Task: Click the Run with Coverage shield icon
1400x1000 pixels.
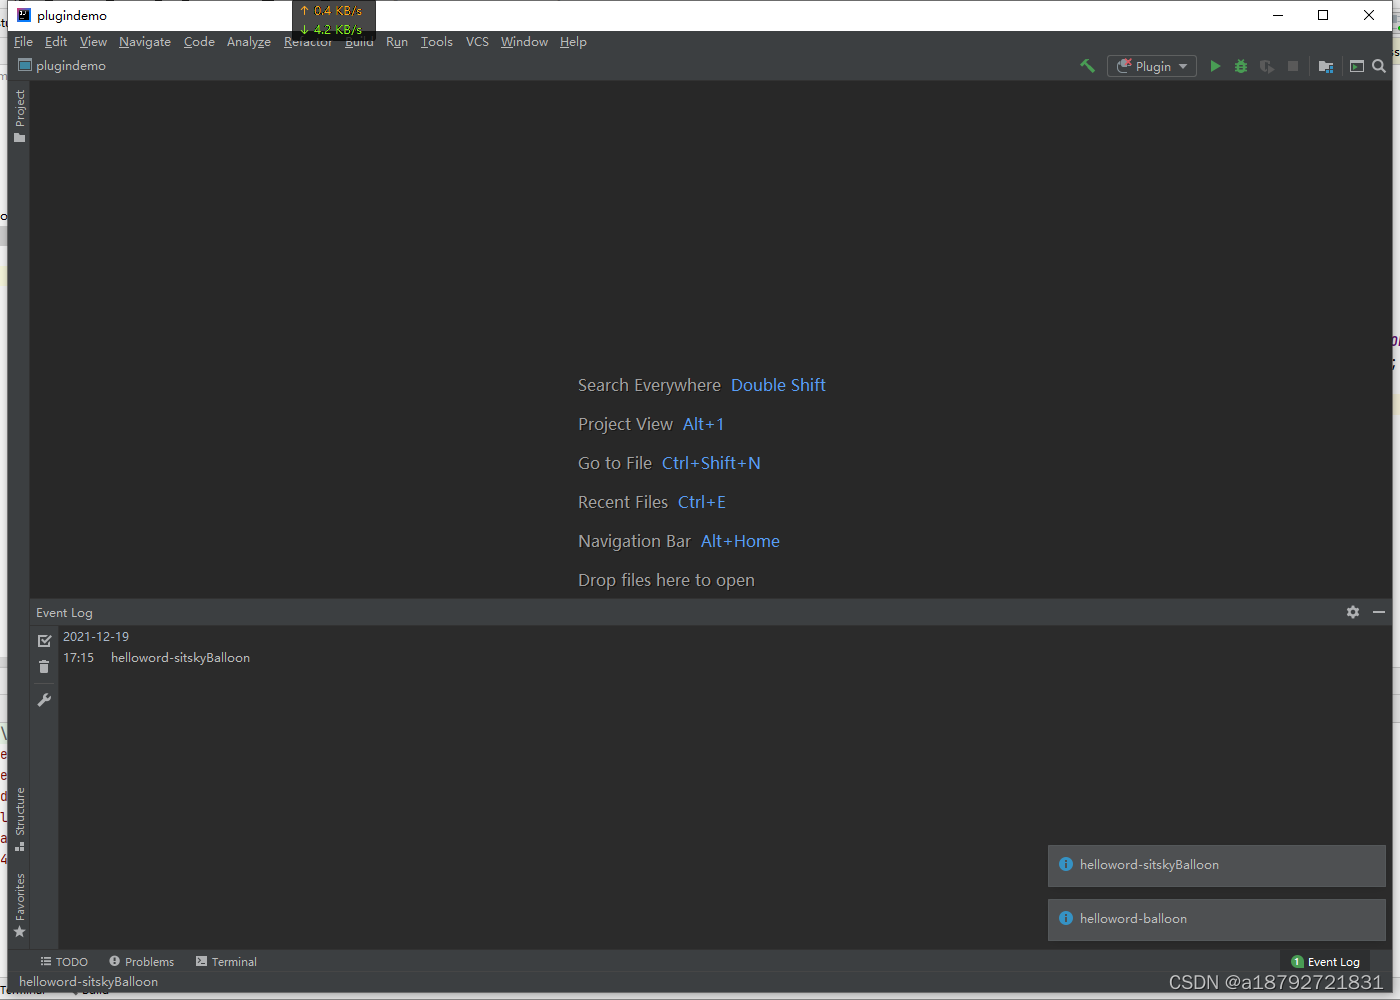Action: pyautogui.click(x=1267, y=66)
